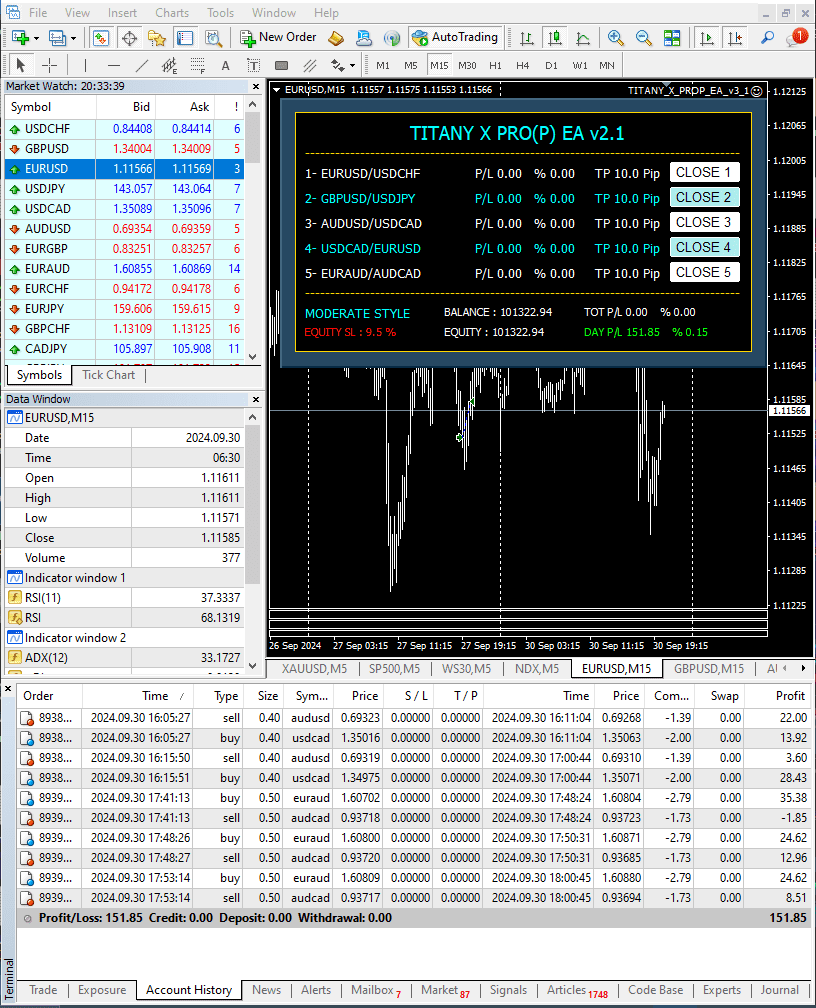This screenshot has width=816, height=1008.
Task: Click CLOSE 3 for AUDUSD/USDCAD
Action: (704, 222)
